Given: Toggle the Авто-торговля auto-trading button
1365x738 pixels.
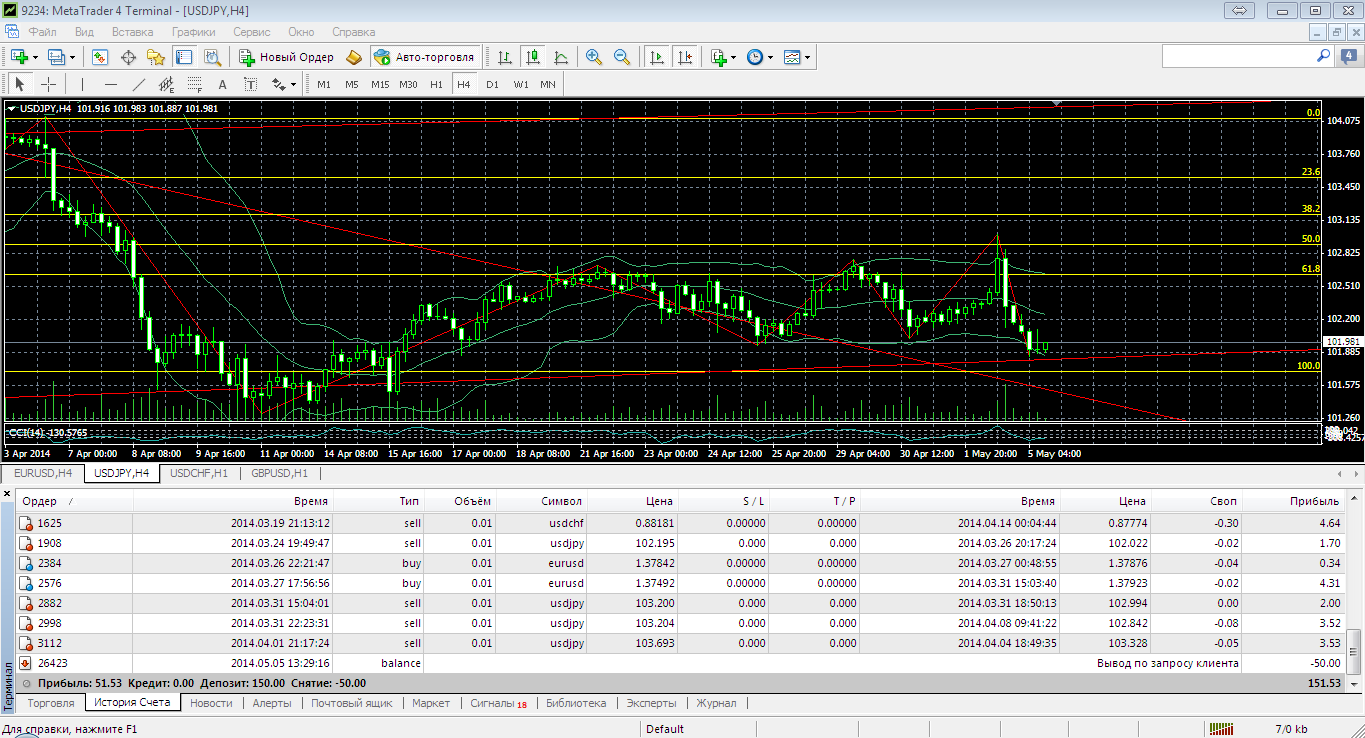Looking at the screenshot, I should [x=424, y=57].
